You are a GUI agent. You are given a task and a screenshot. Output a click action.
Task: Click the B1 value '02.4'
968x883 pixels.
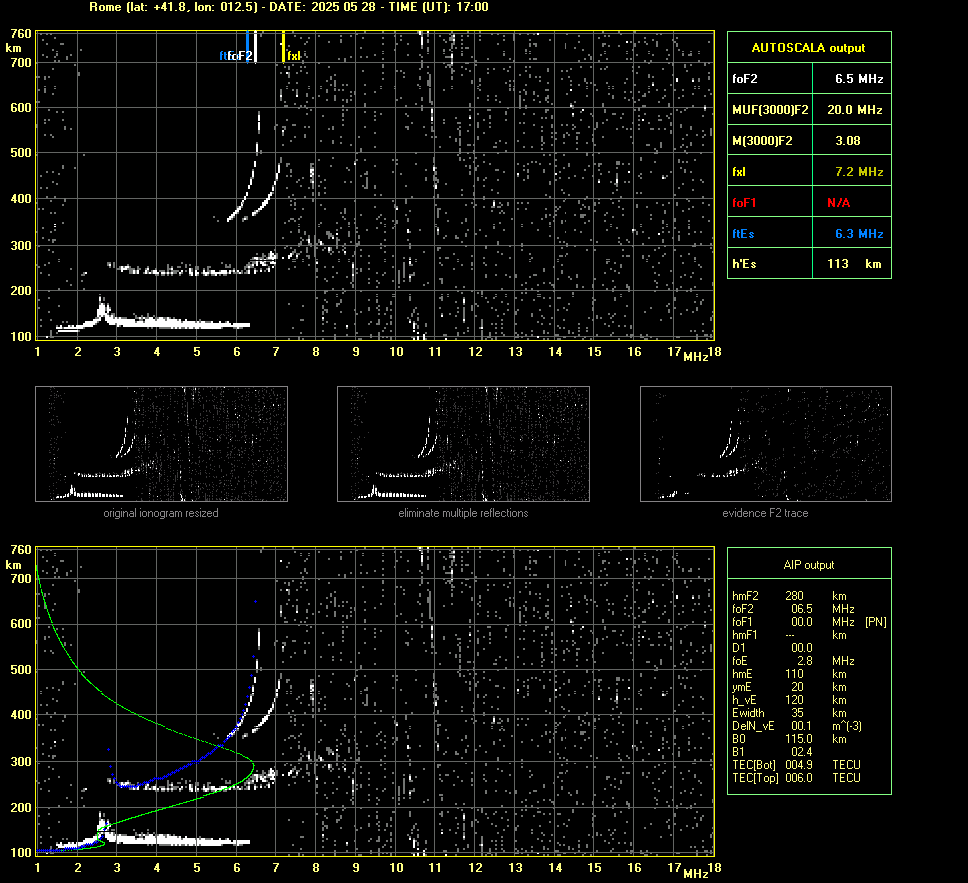coord(801,751)
